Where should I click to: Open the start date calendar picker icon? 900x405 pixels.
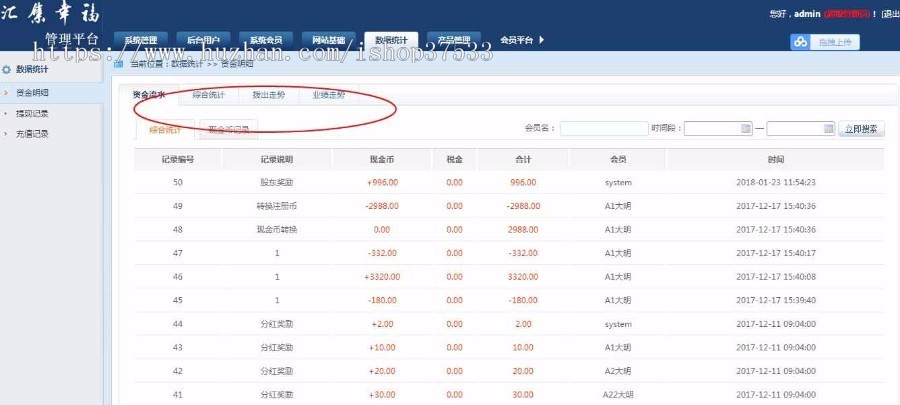tap(746, 128)
